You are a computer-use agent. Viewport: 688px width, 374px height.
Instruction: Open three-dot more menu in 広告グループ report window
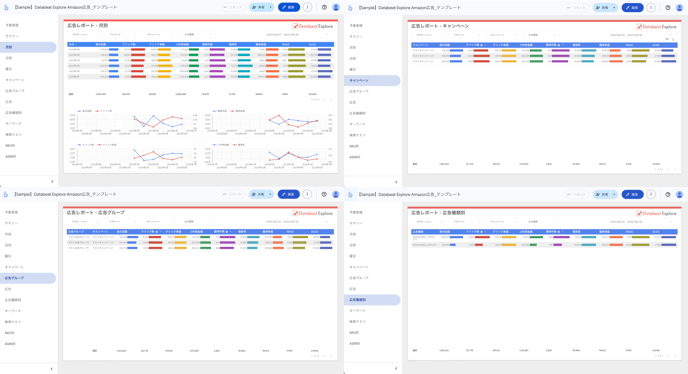307,194
